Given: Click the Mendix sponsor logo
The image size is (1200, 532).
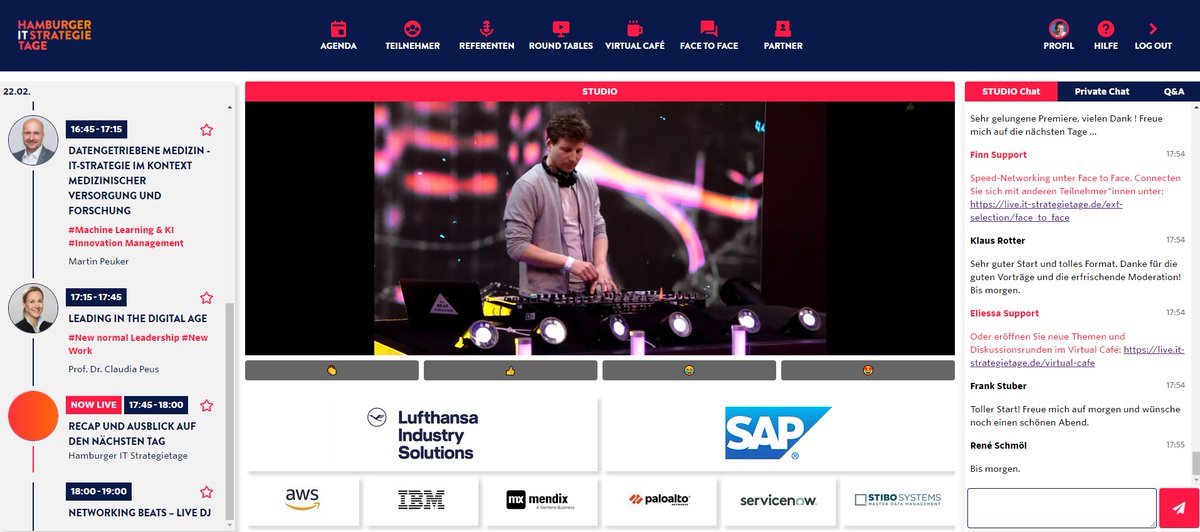Looking at the screenshot, I should 541,500.
